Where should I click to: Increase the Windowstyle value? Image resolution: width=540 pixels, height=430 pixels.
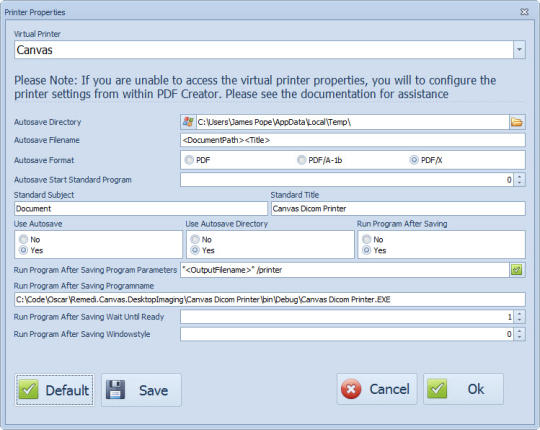click(519, 331)
